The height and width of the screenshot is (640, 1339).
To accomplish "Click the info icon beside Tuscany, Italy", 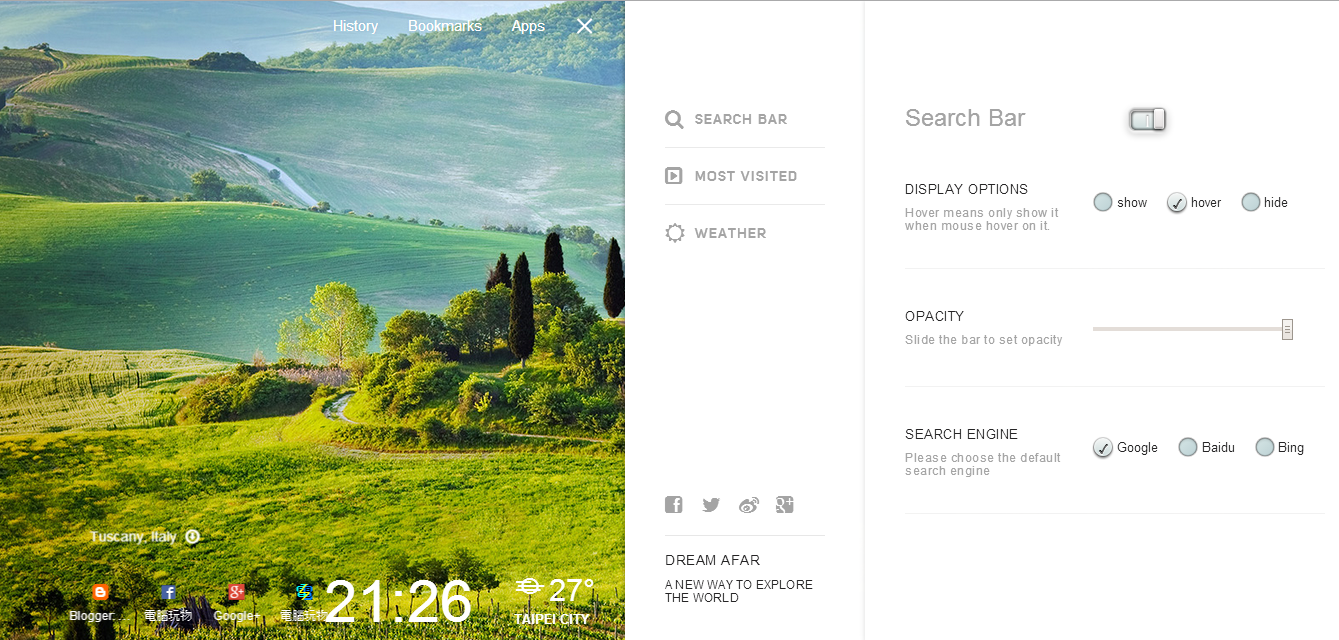I will click(192, 536).
